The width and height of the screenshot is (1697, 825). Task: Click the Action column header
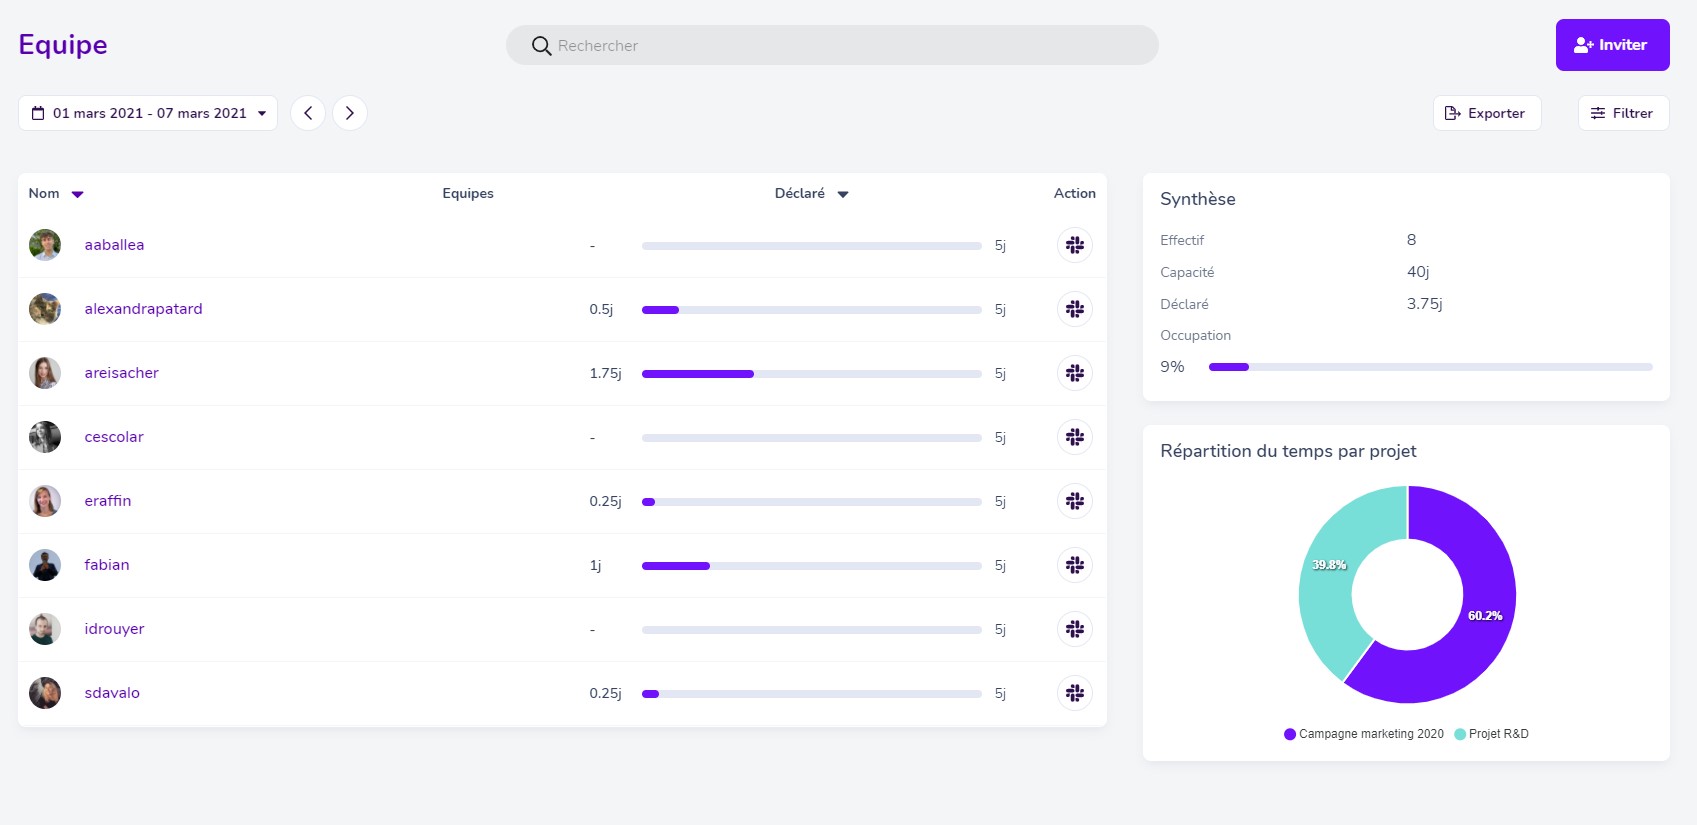pyautogui.click(x=1074, y=193)
